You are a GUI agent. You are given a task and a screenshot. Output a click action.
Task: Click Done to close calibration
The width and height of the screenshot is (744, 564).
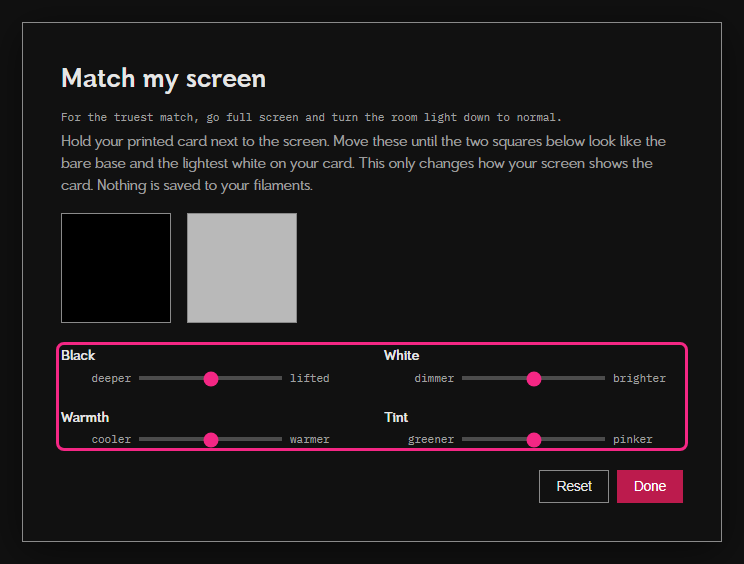coord(650,486)
